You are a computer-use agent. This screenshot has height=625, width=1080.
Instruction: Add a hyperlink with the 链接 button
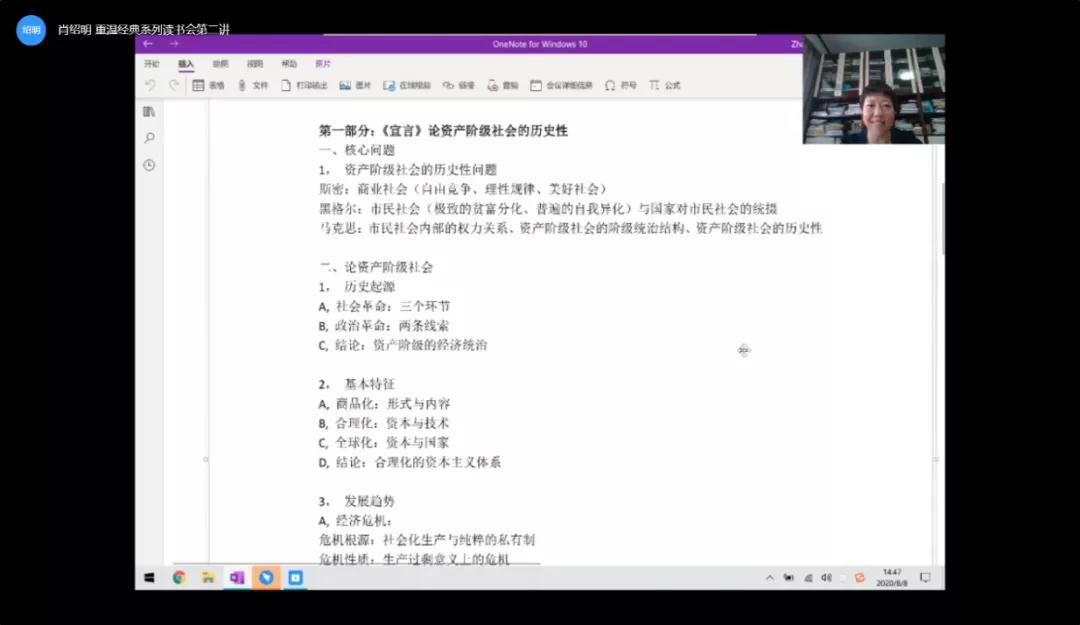coord(458,86)
